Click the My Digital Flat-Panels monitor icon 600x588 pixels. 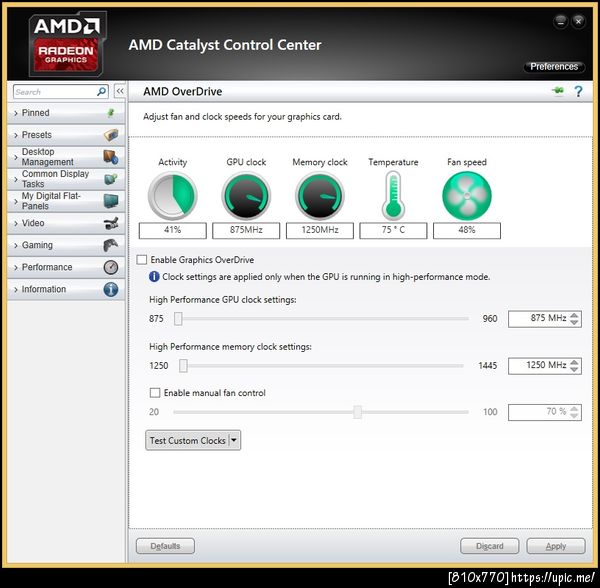[x=111, y=201]
